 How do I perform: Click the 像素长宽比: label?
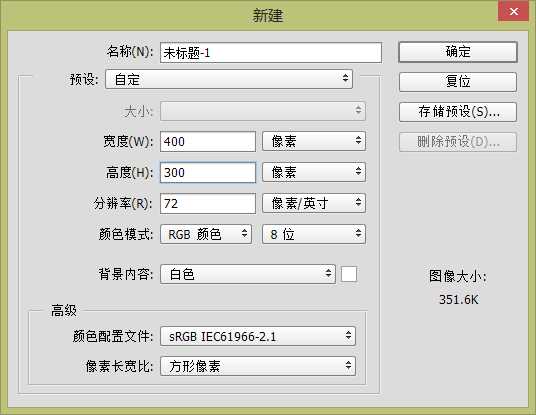click(120, 366)
